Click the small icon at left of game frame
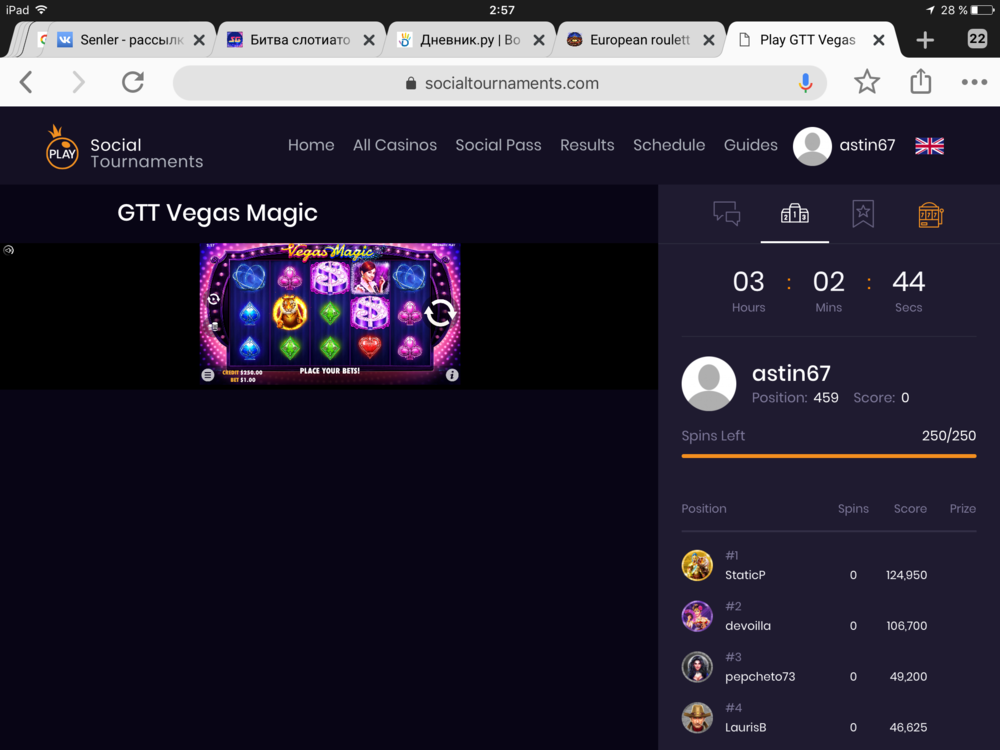The height and width of the screenshot is (750, 1000). click(x=8, y=250)
